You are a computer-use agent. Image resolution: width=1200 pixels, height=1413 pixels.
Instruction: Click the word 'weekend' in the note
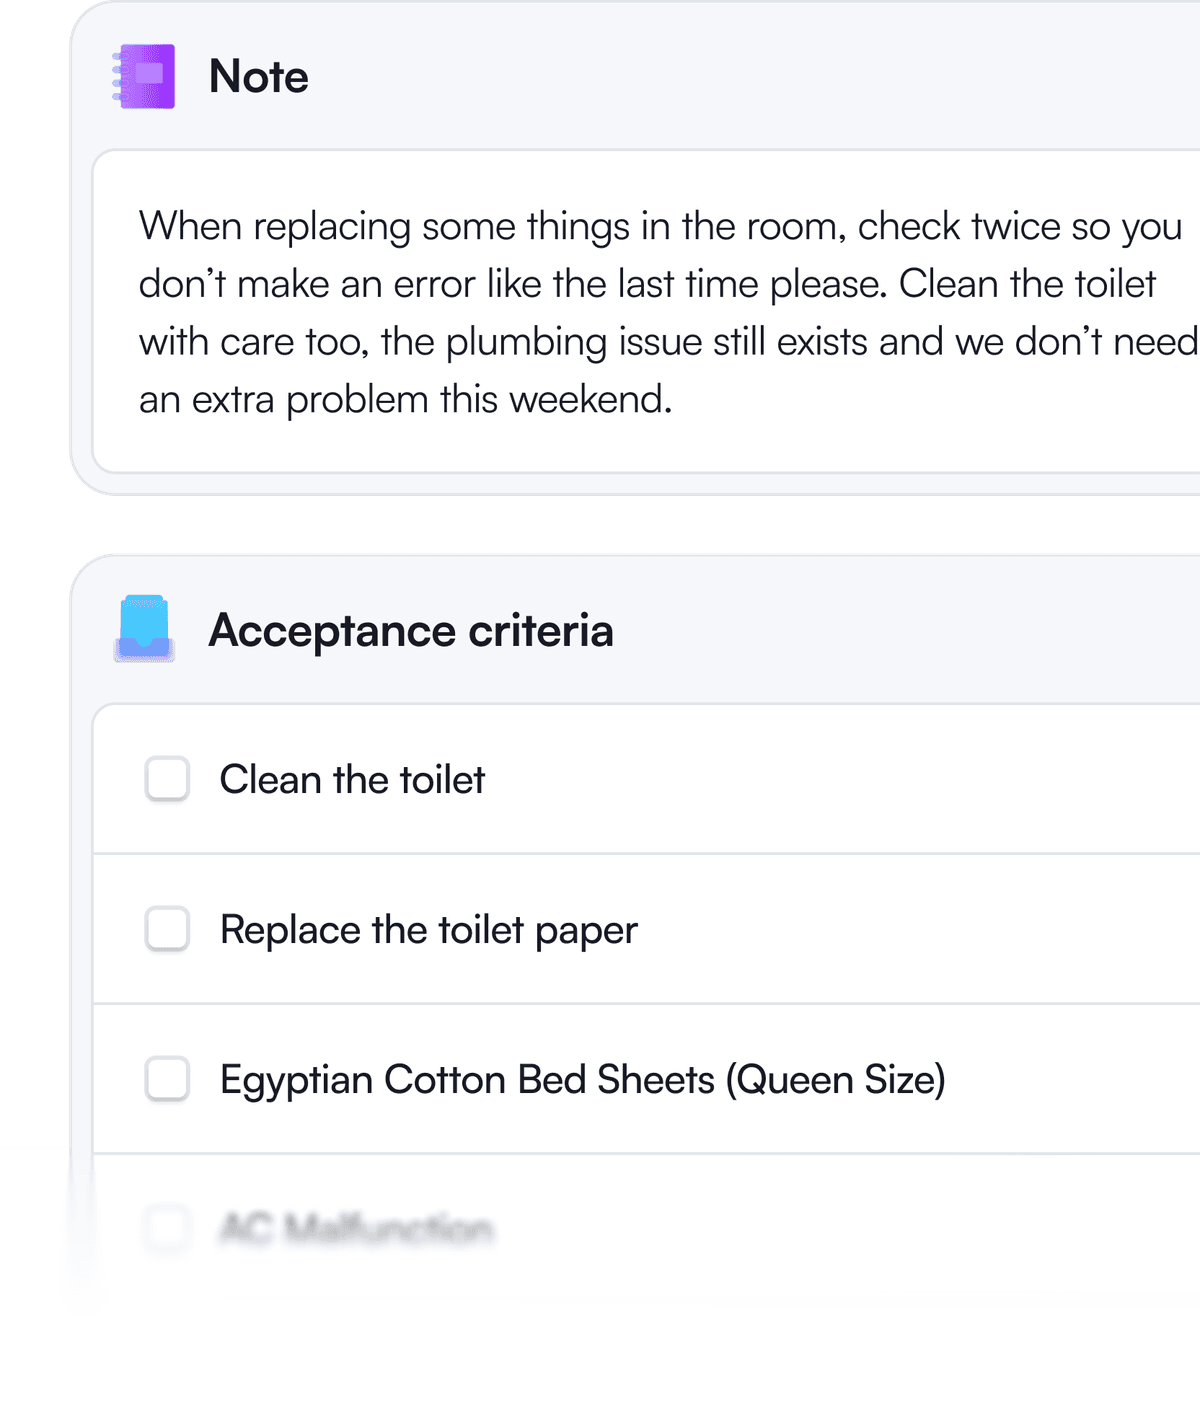[x=588, y=400]
